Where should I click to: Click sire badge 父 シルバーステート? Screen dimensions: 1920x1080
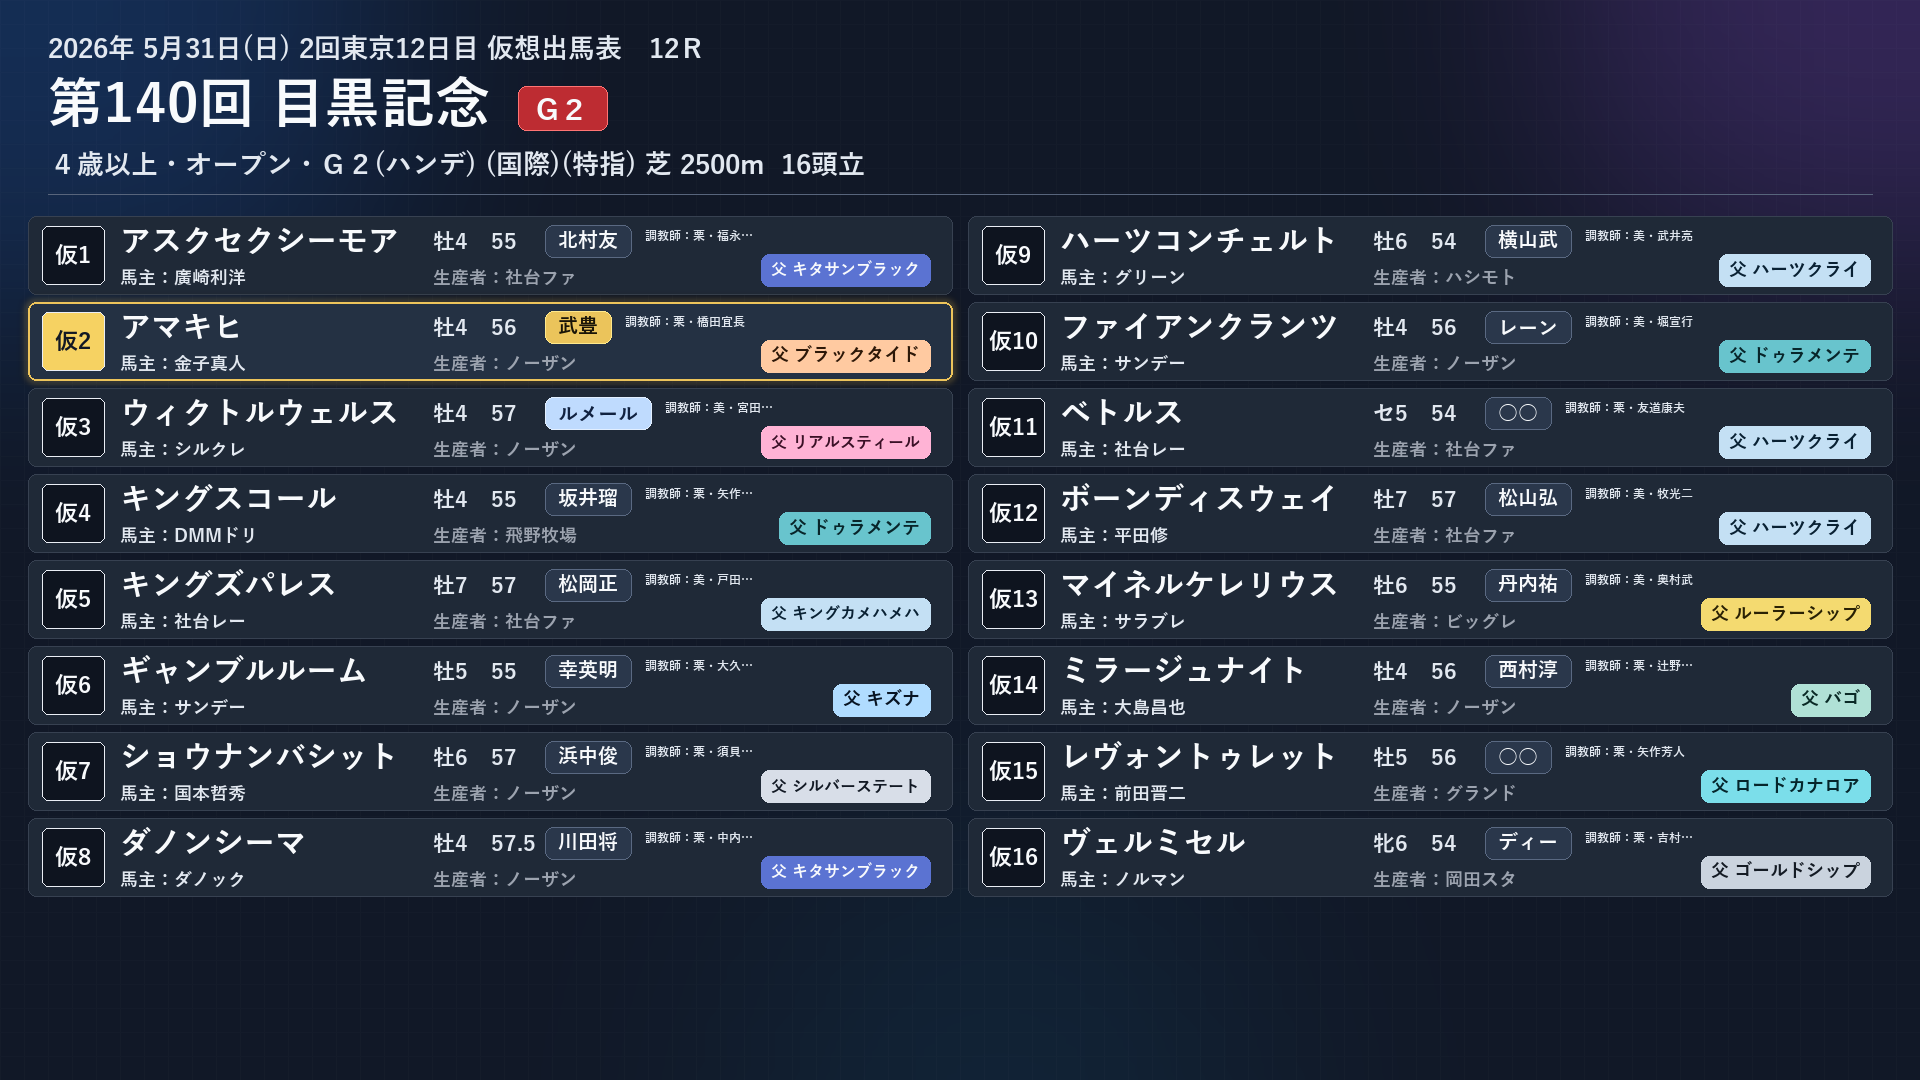pyautogui.click(x=846, y=786)
